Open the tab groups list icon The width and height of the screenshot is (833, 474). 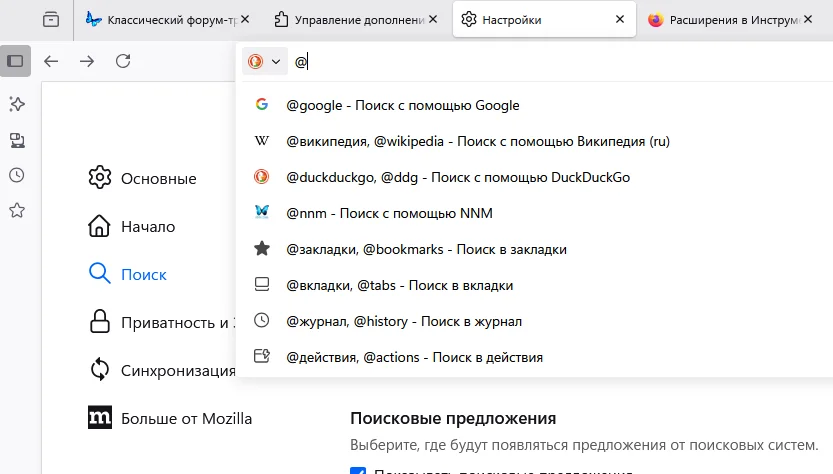(51, 19)
